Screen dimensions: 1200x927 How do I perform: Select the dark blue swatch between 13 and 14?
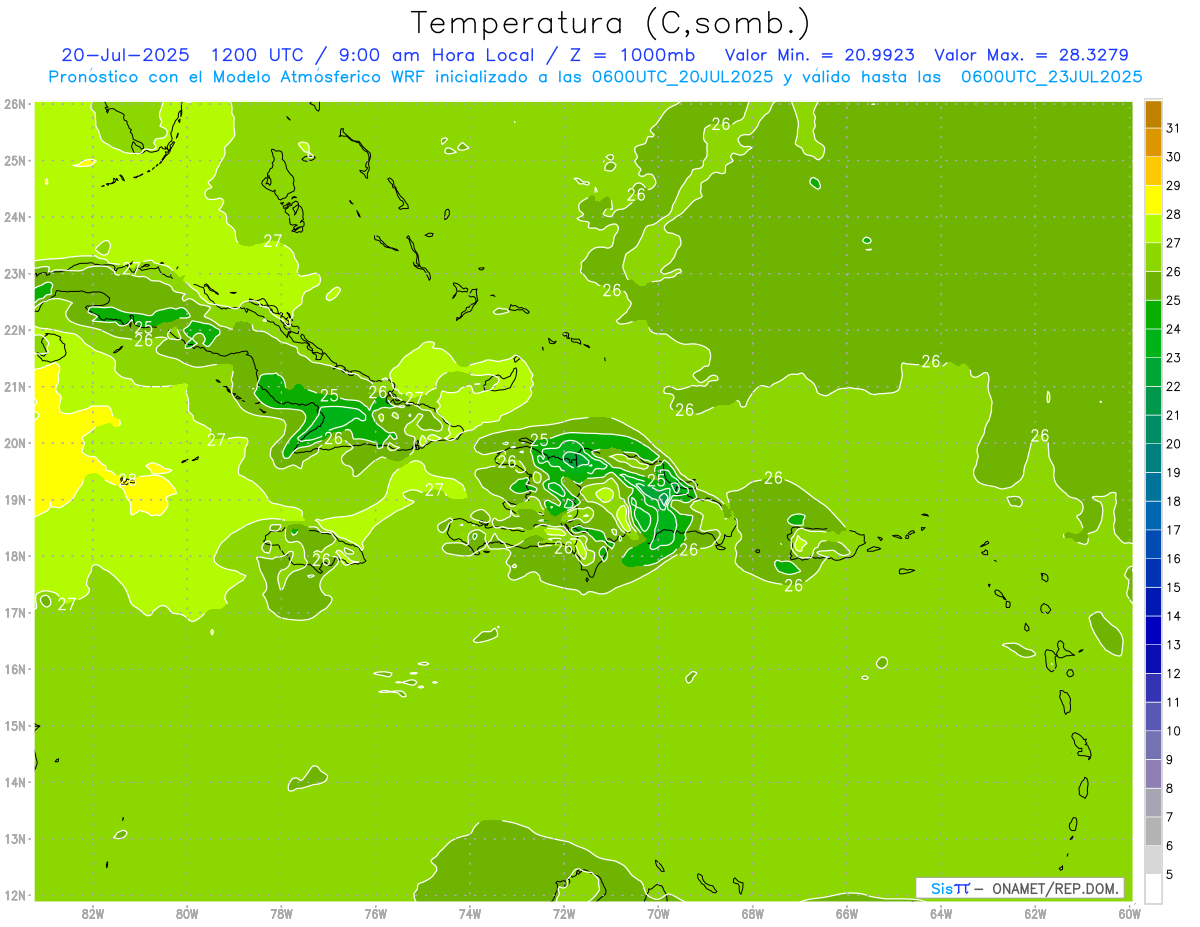(x=1153, y=630)
